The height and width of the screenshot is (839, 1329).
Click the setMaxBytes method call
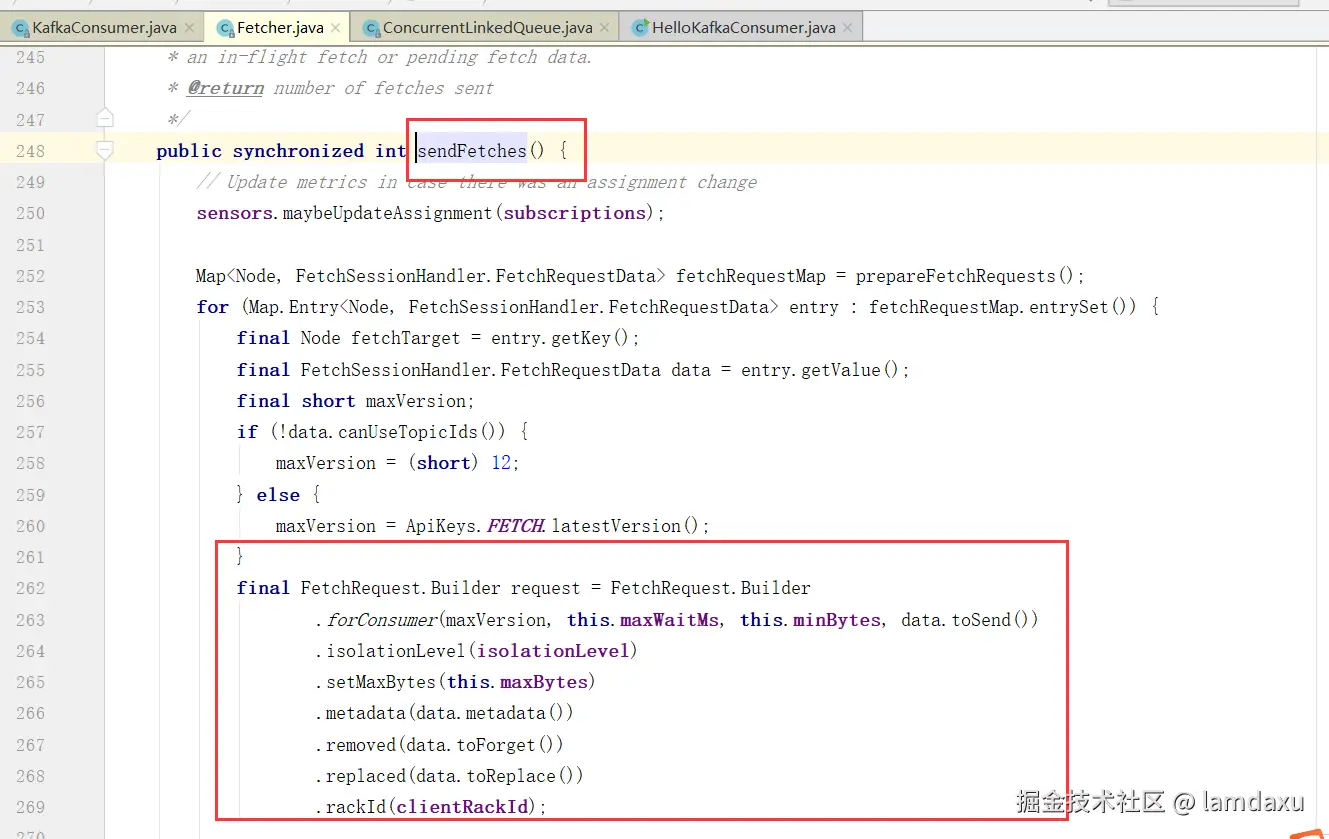point(382,682)
